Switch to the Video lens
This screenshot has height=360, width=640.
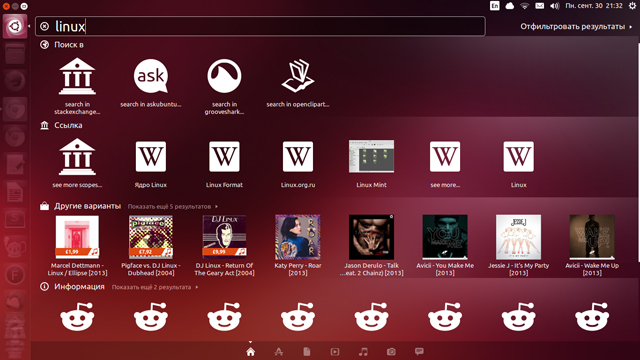335,352
